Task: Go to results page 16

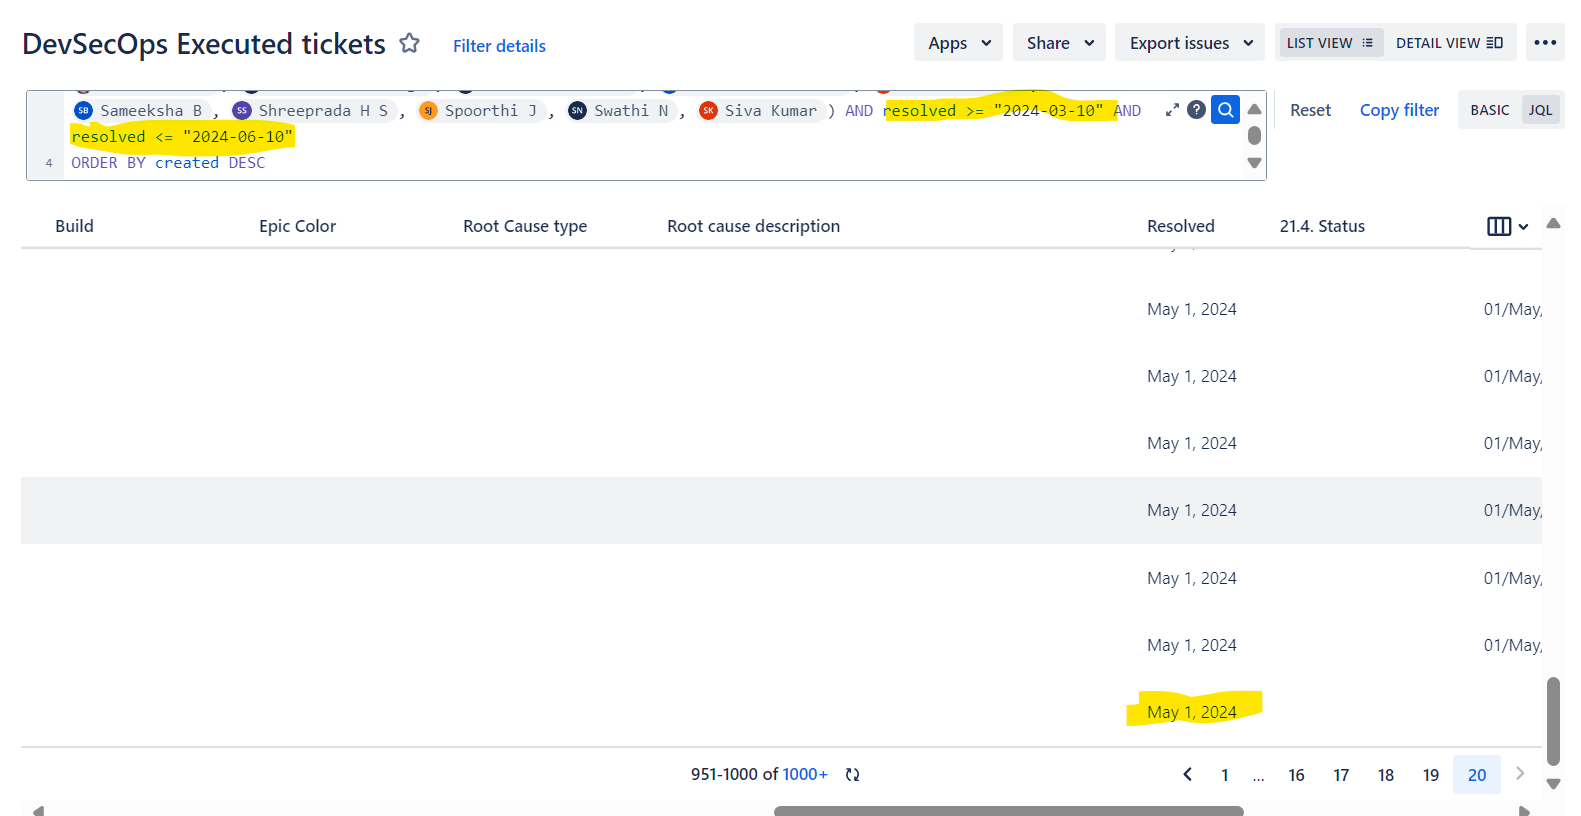Action: (1296, 775)
